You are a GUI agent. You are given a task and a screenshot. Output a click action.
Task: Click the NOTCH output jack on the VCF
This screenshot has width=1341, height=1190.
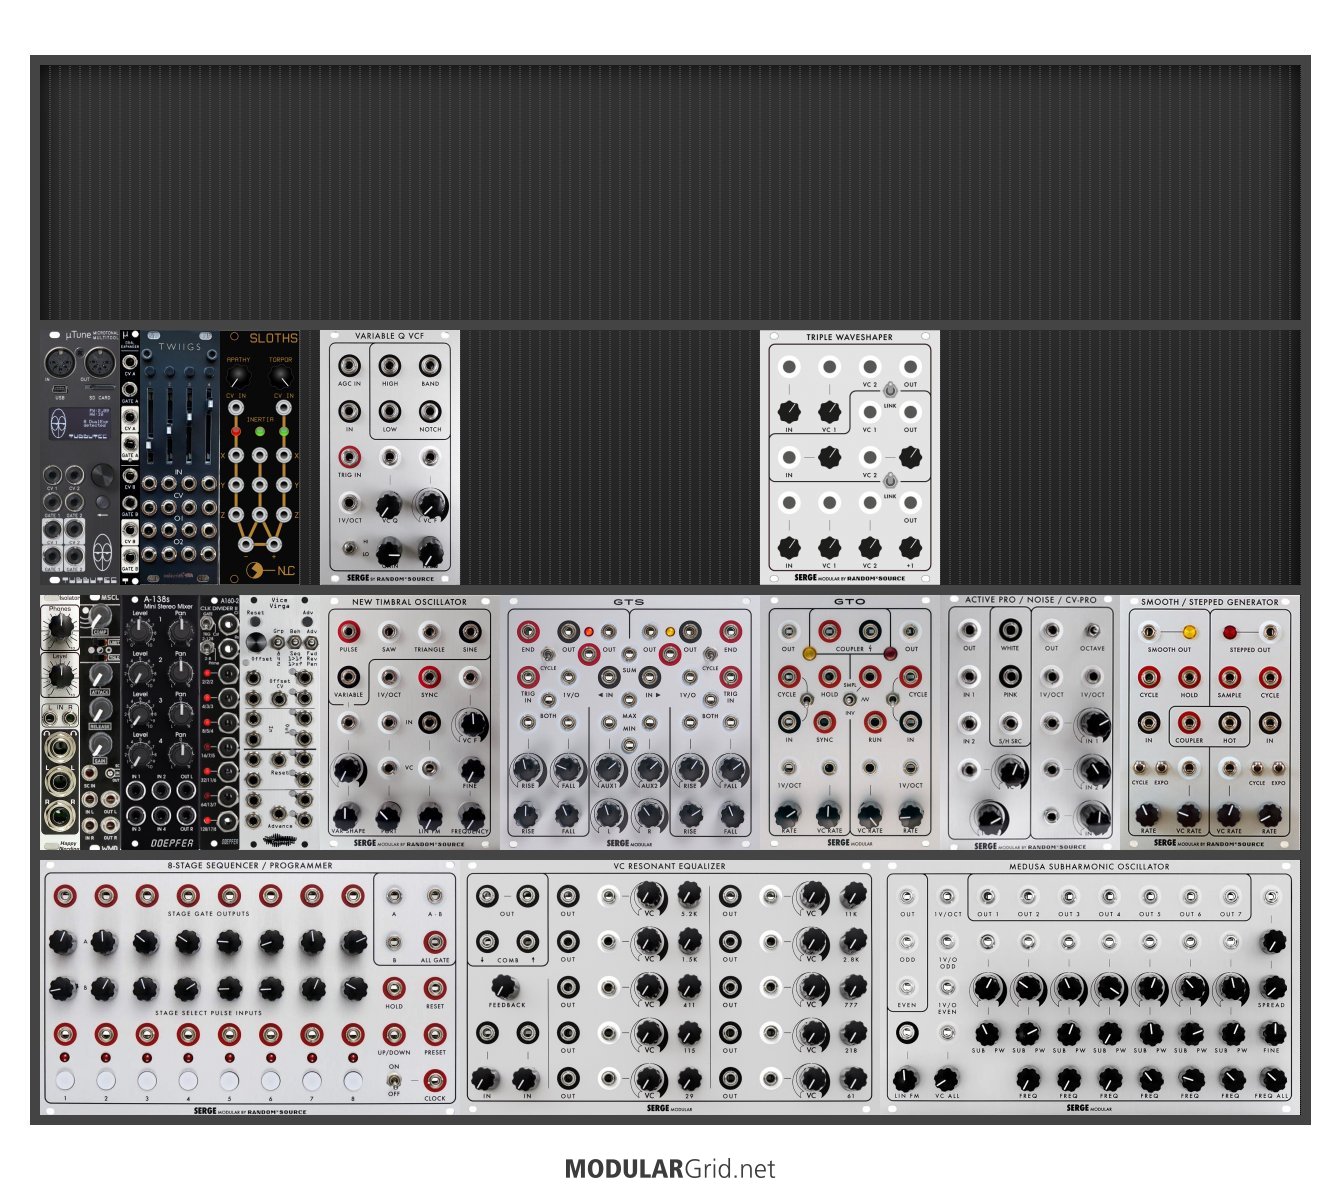430,411
